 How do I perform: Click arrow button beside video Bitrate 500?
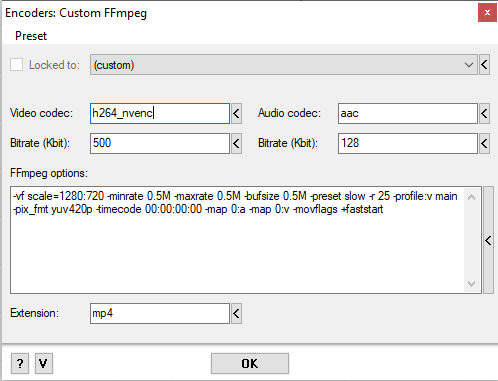click(x=236, y=143)
